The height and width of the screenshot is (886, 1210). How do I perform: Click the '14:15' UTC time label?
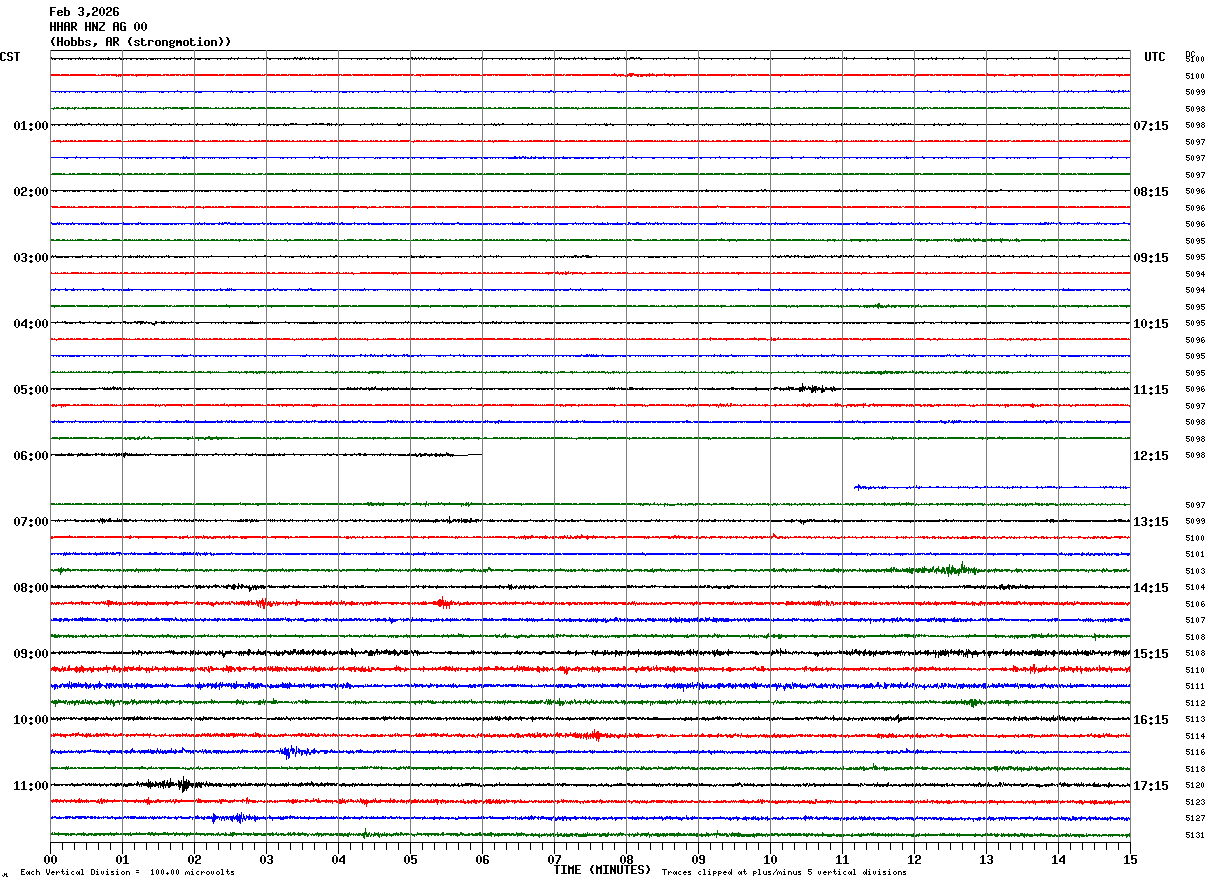tap(1151, 588)
